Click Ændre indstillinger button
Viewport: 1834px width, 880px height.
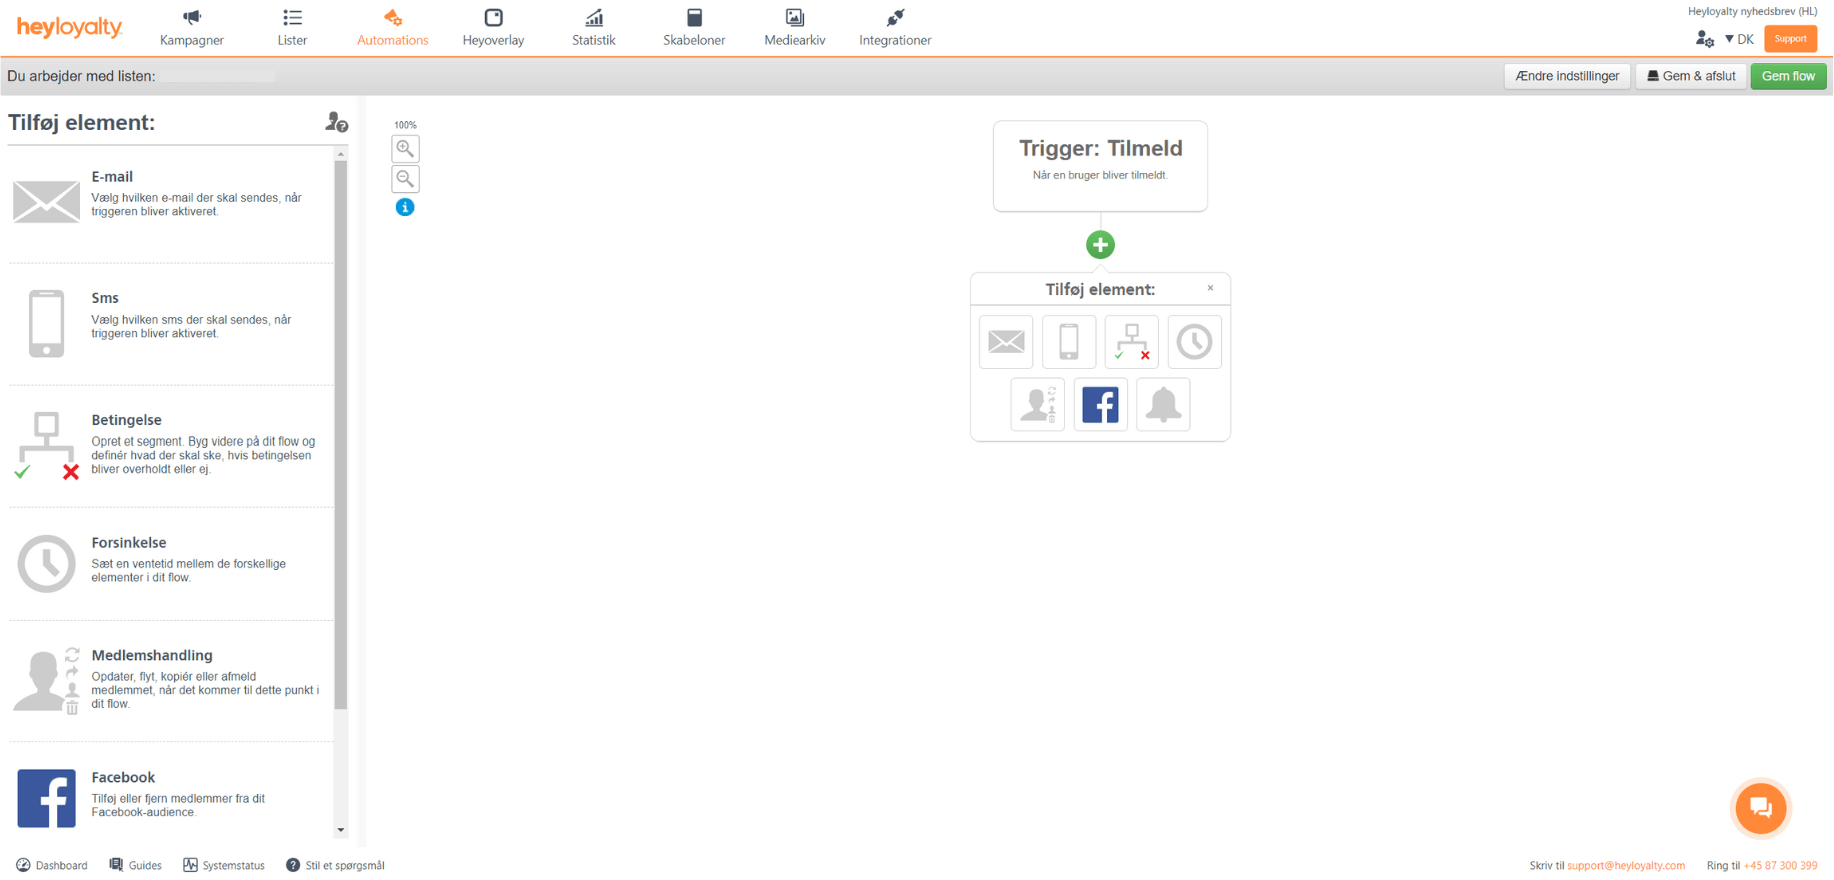tap(1567, 76)
